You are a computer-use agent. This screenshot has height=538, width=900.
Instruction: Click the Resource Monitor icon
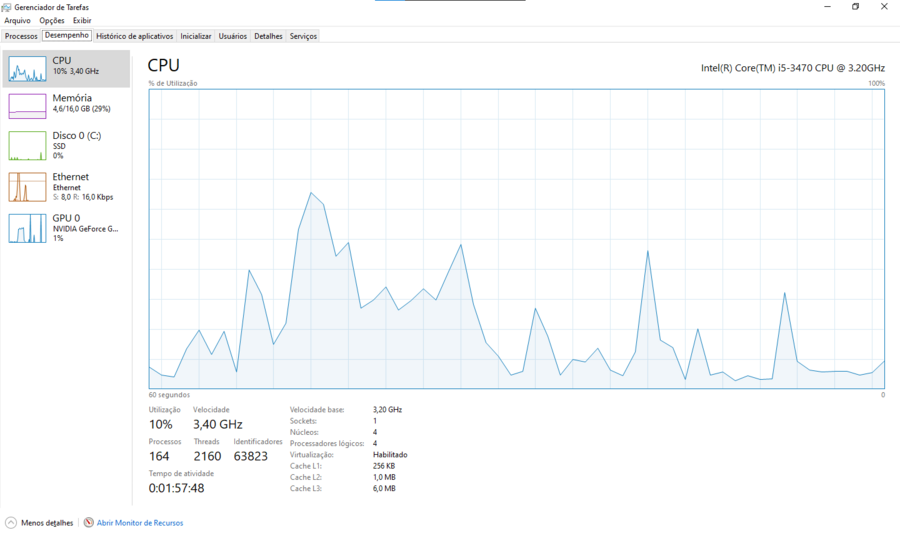pyautogui.click(x=89, y=523)
